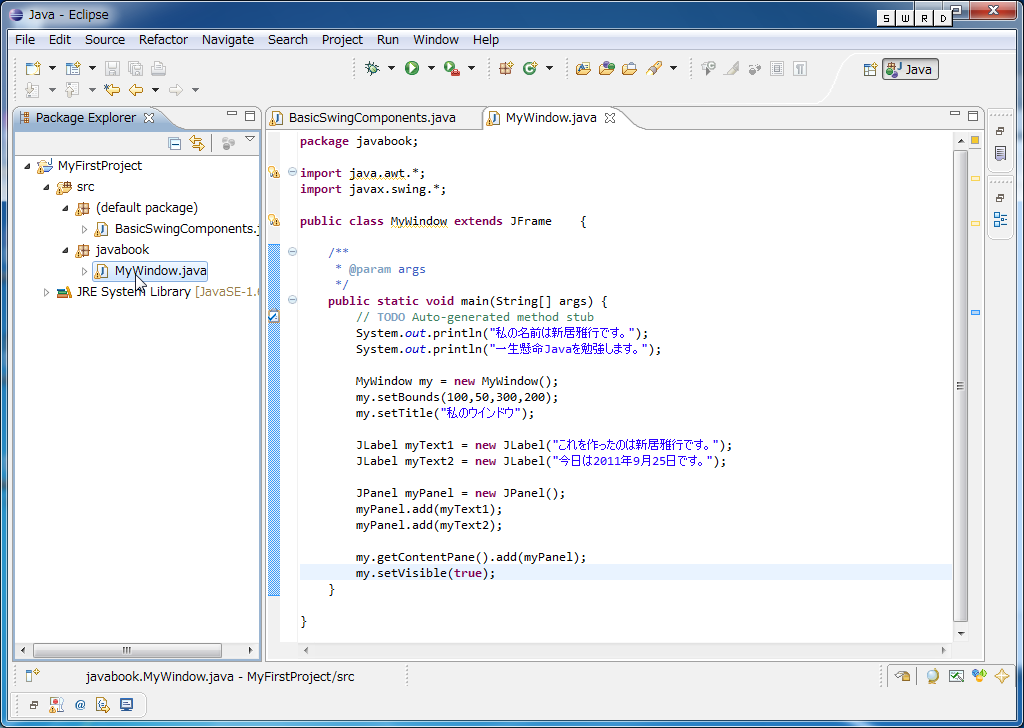This screenshot has height=728, width=1024.
Task: Expand the JRE System Library node
Action: click(x=46, y=292)
